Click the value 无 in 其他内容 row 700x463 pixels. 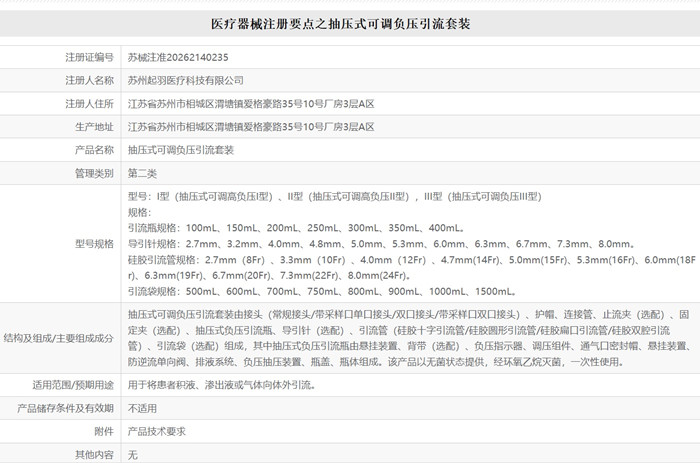(133, 455)
